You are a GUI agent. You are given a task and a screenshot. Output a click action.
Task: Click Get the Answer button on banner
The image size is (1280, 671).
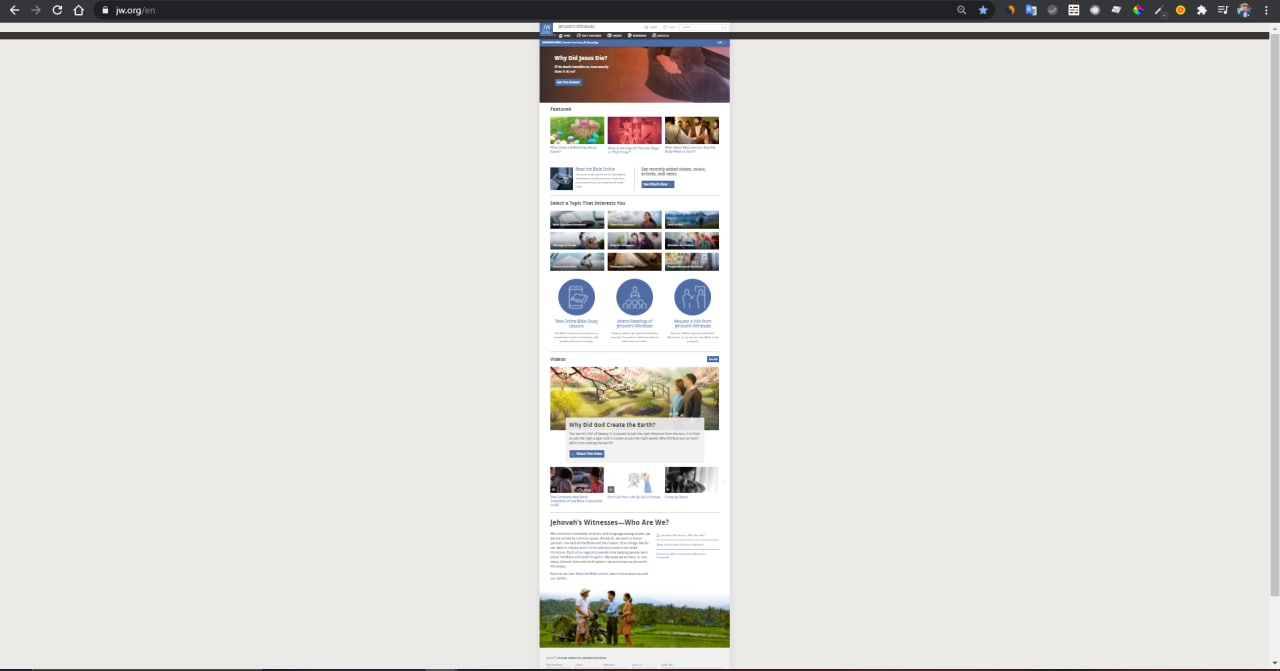click(x=568, y=82)
